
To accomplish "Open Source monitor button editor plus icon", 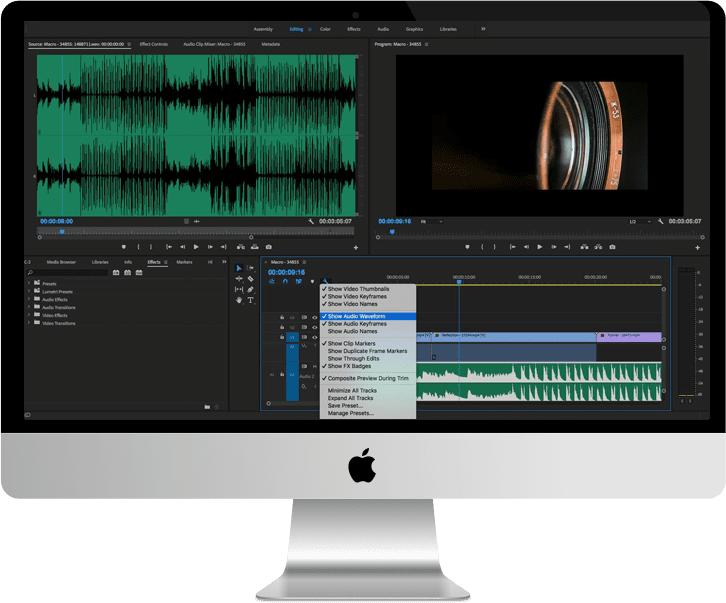I will (356, 248).
